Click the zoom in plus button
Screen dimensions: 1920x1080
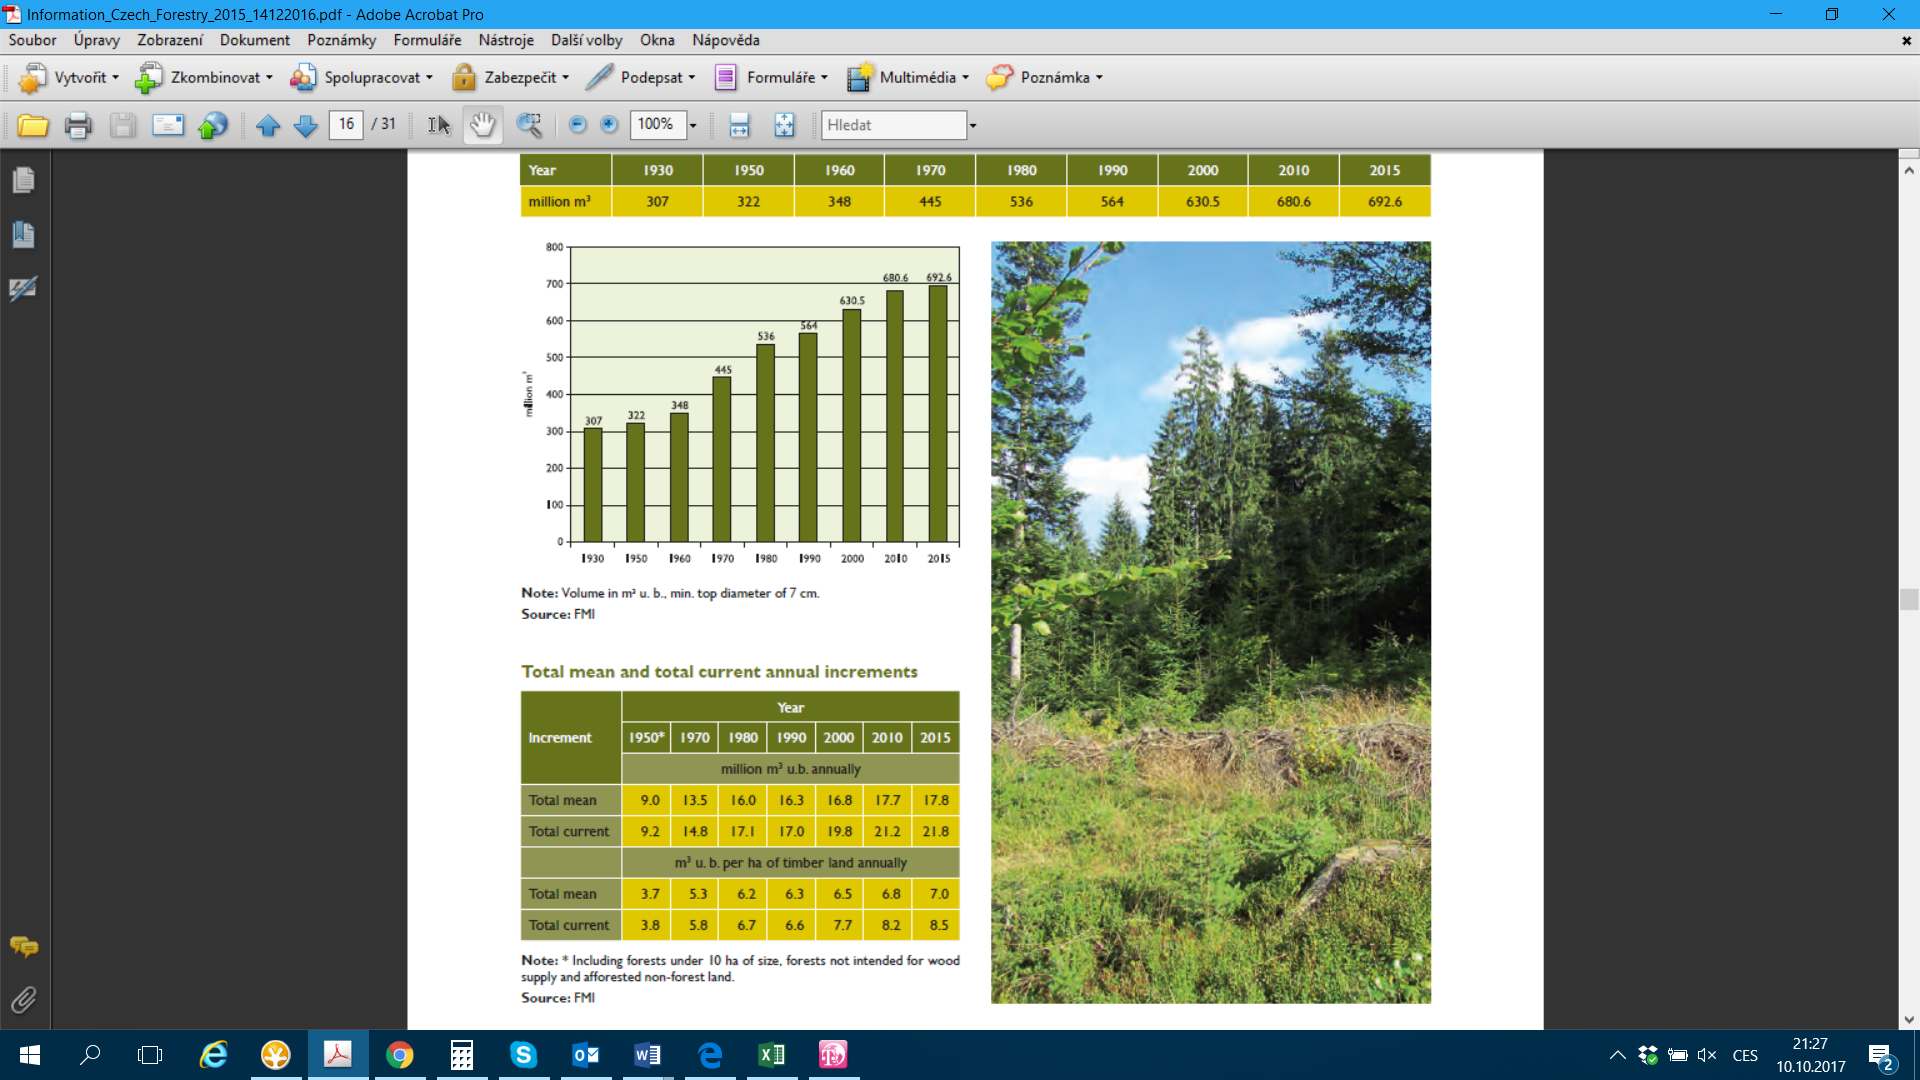click(609, 125)
